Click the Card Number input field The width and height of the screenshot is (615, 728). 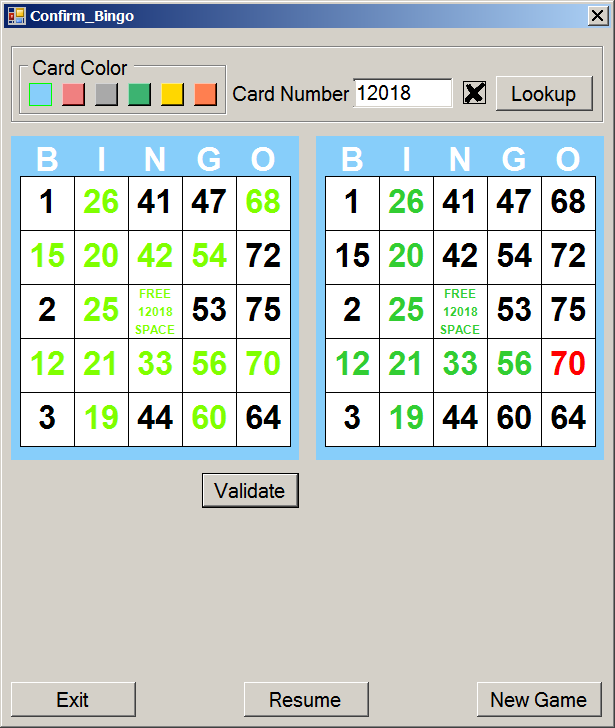point(402,93)
